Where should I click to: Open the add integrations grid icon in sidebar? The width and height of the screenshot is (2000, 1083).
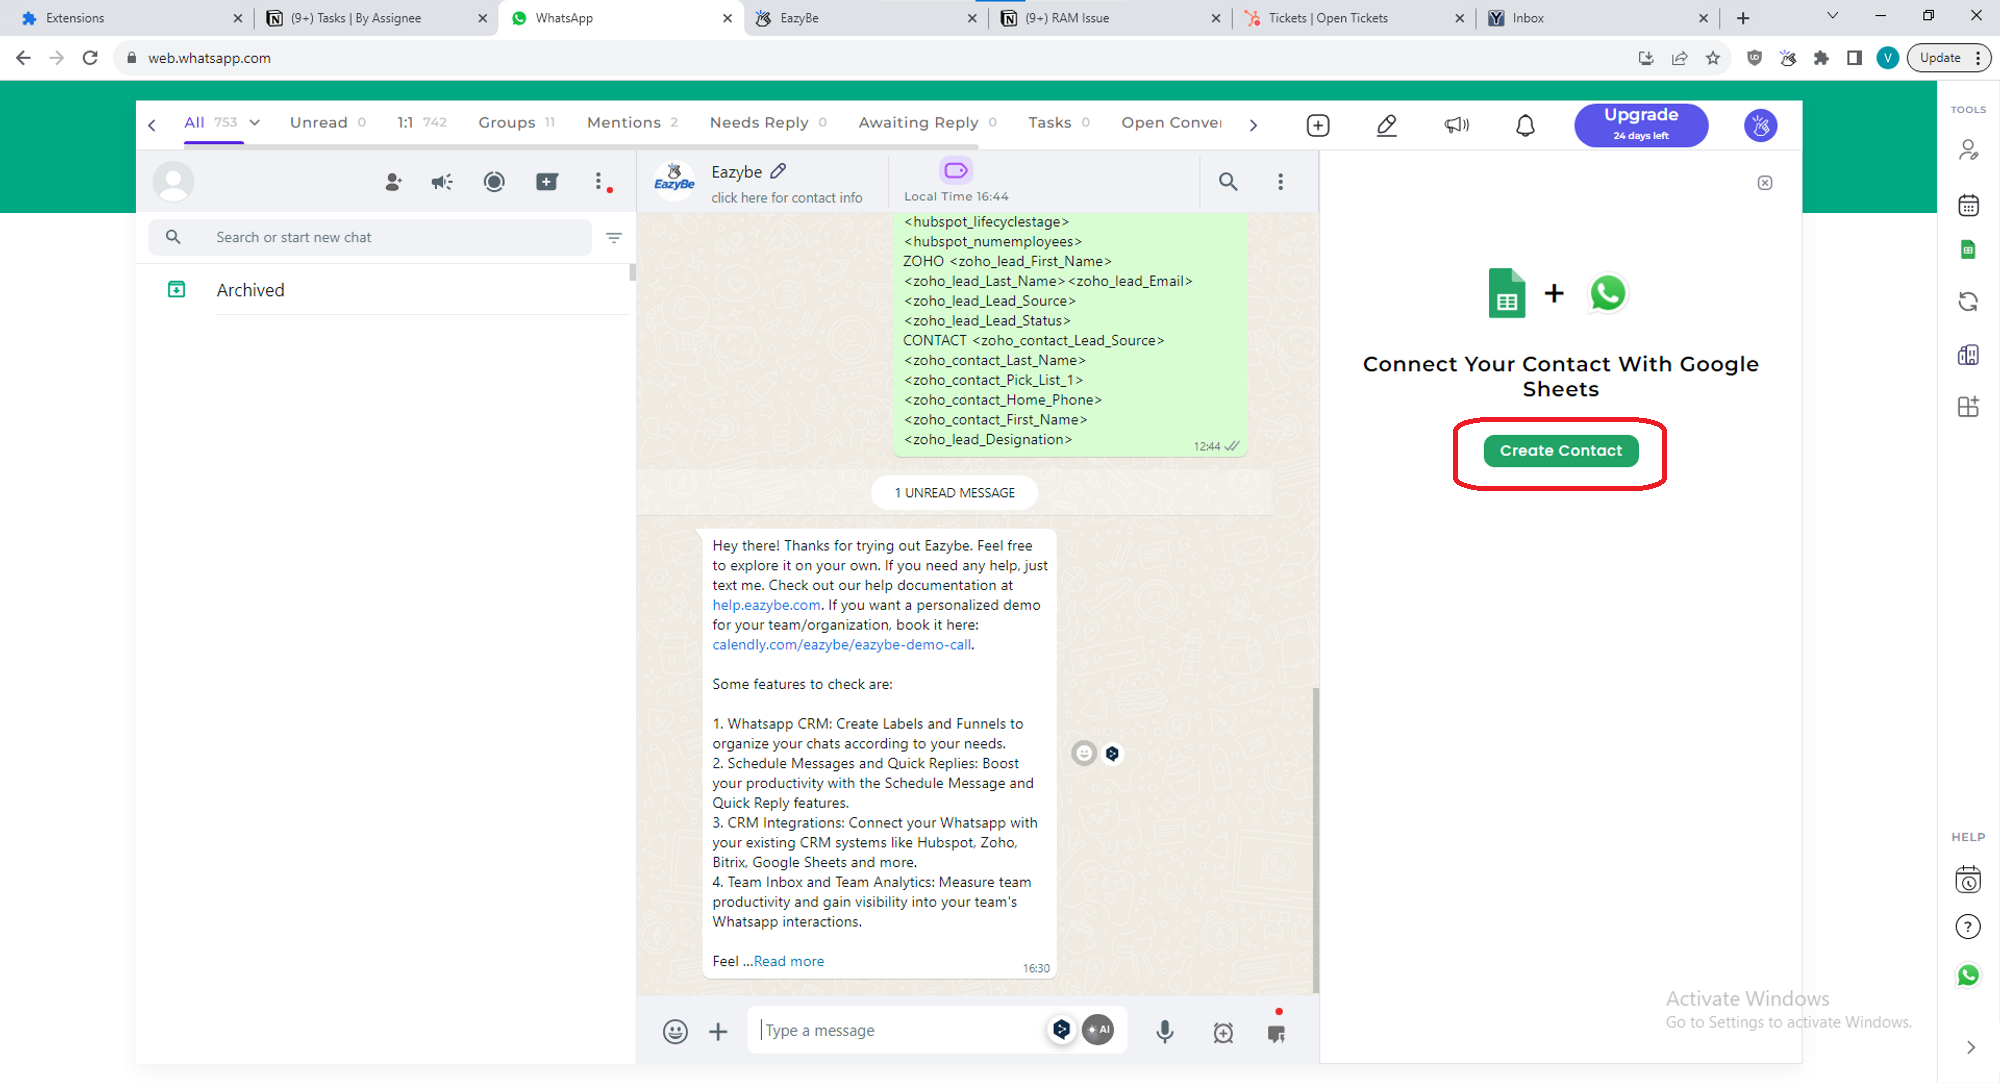[x=1968, y=406]
